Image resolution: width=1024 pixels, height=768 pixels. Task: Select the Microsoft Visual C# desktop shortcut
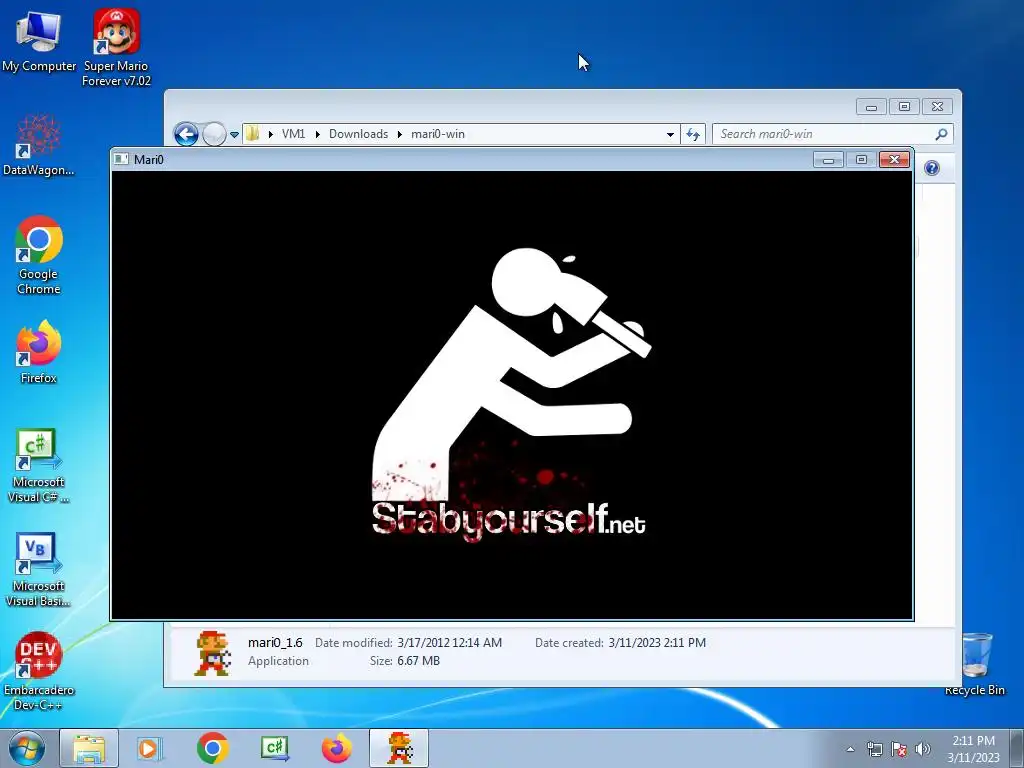39,466
